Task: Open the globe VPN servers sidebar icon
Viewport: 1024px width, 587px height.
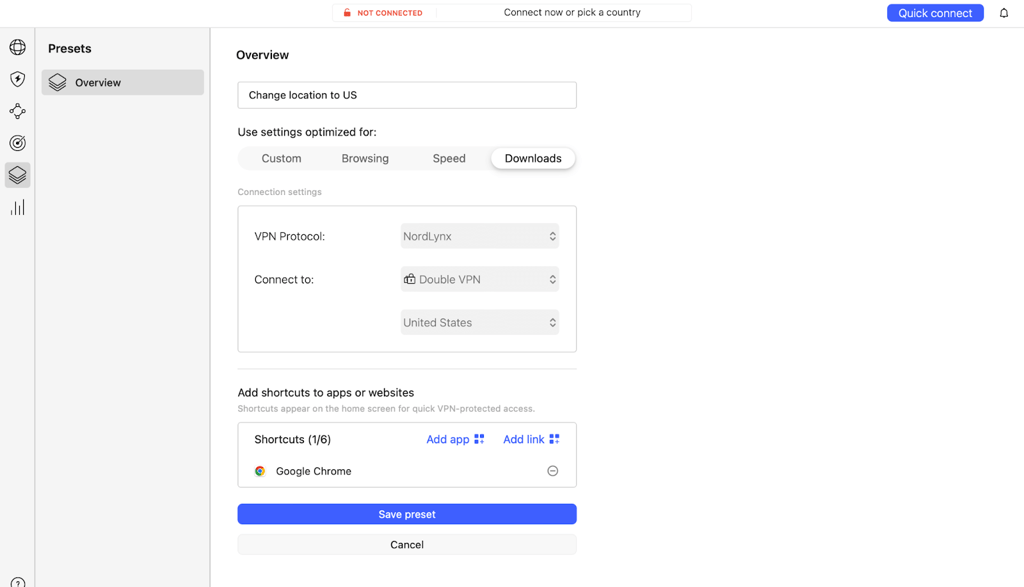Action: click(x=18, y=47)
